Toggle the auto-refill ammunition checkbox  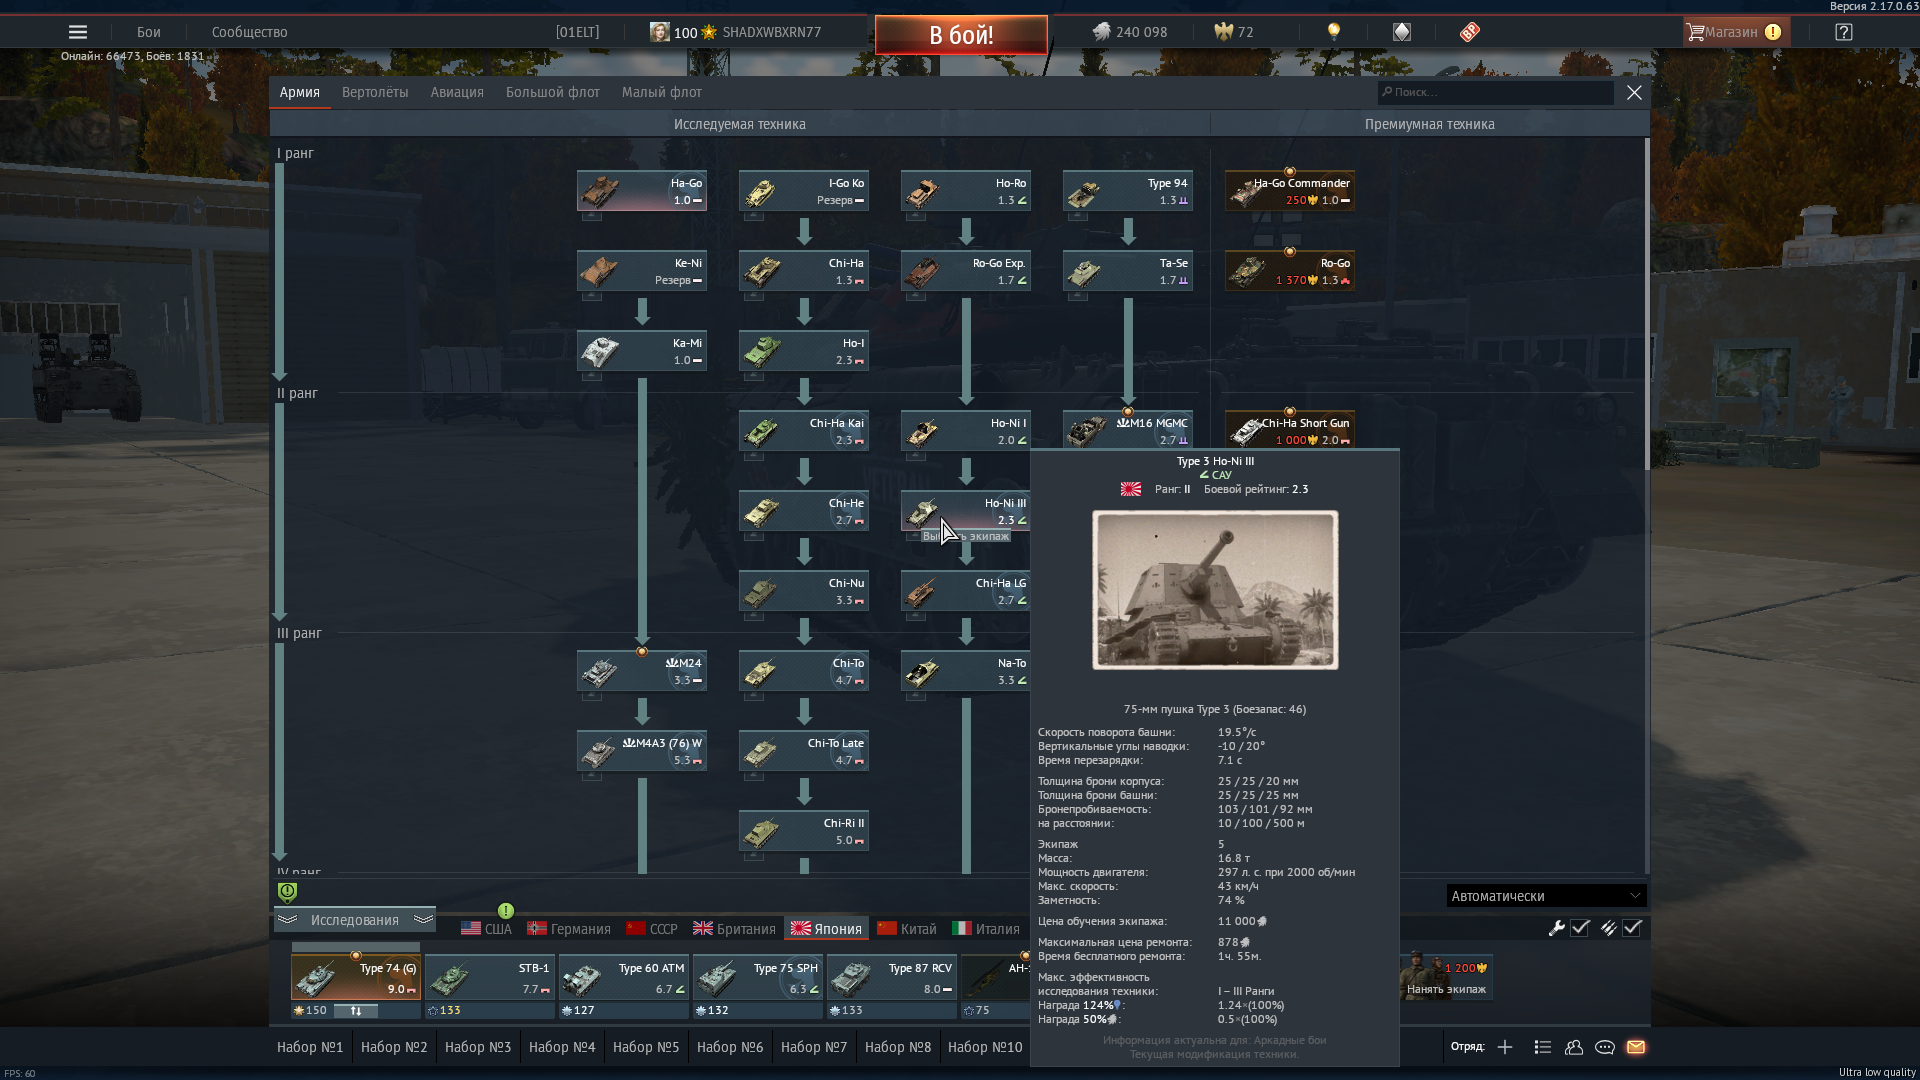coord(1632,928)
